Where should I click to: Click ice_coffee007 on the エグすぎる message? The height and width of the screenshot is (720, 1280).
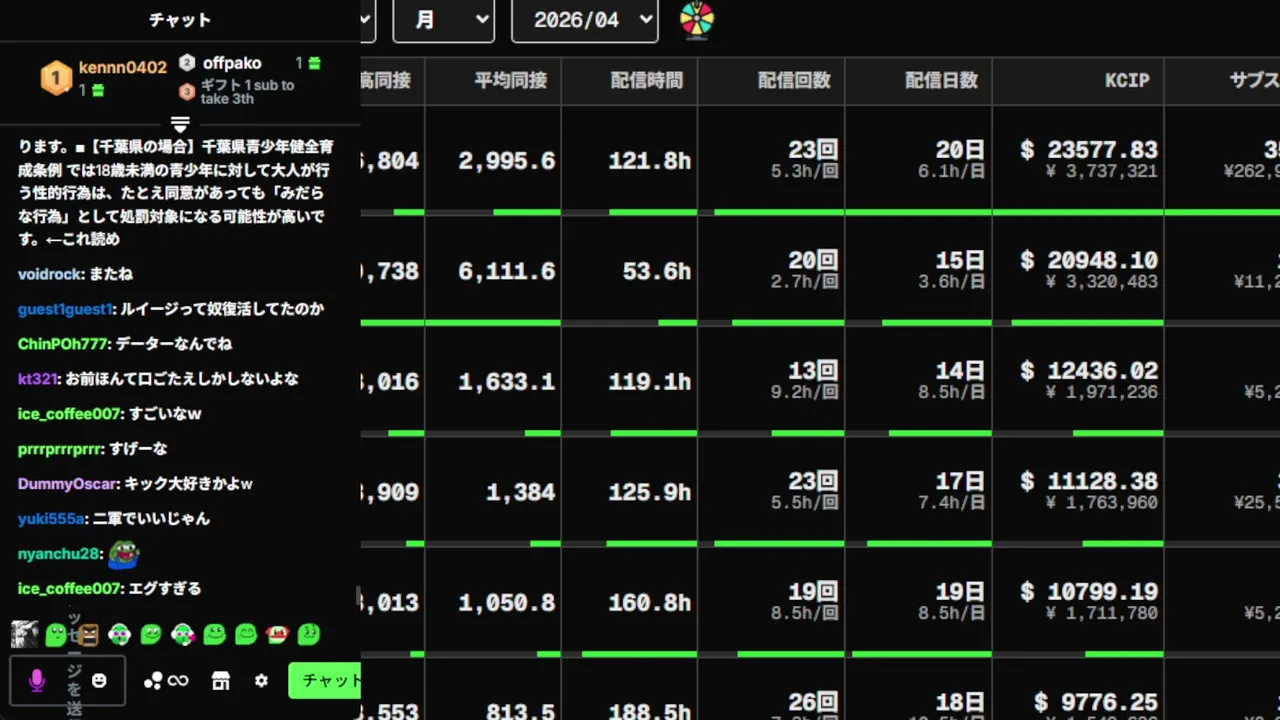(69, 589)
